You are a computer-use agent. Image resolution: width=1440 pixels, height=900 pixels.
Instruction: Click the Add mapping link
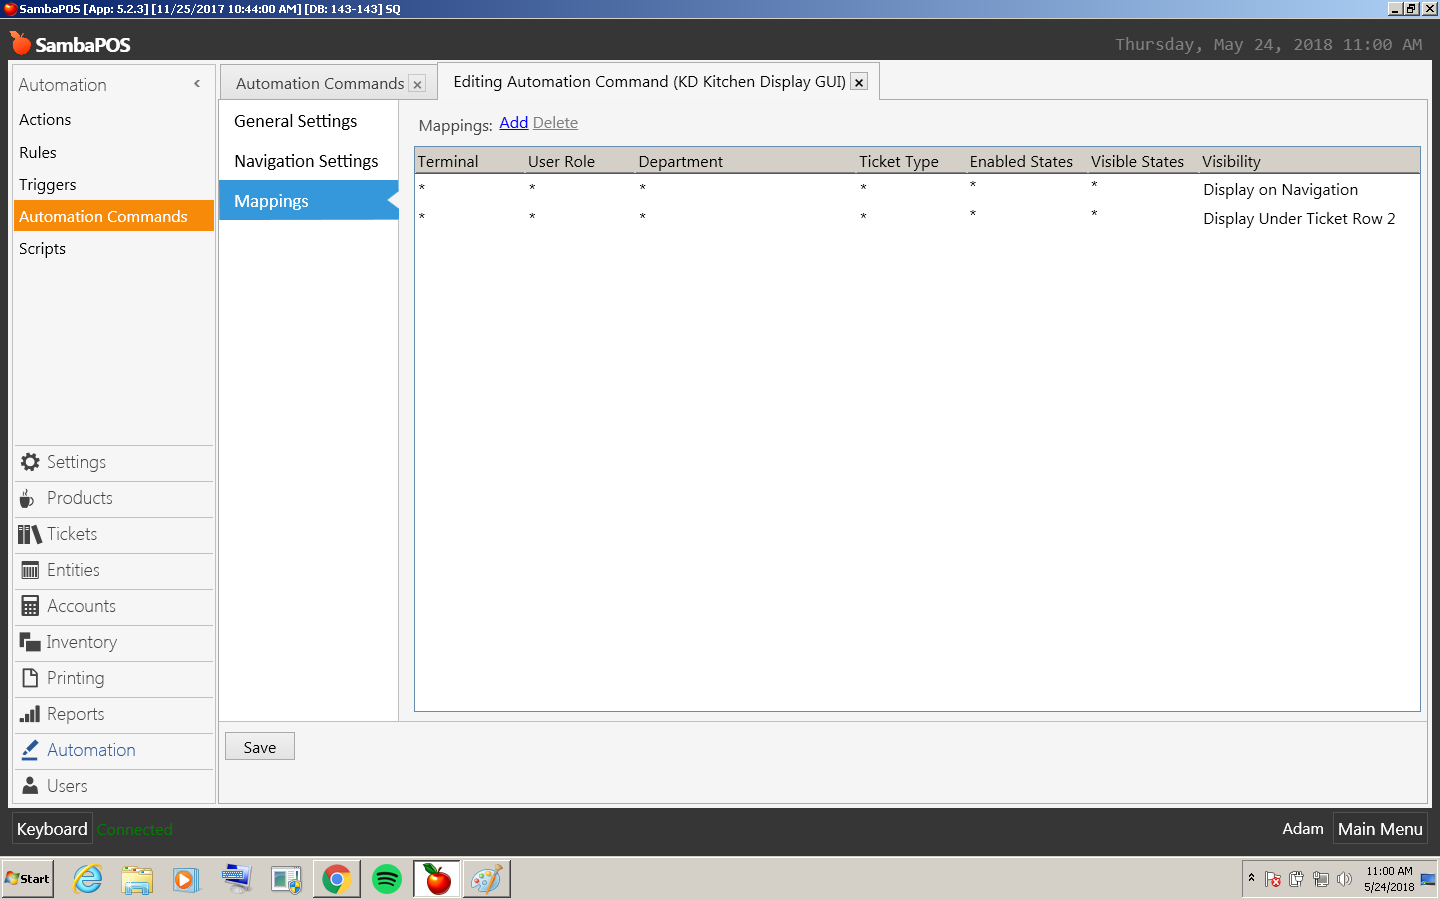coord(513,123)
